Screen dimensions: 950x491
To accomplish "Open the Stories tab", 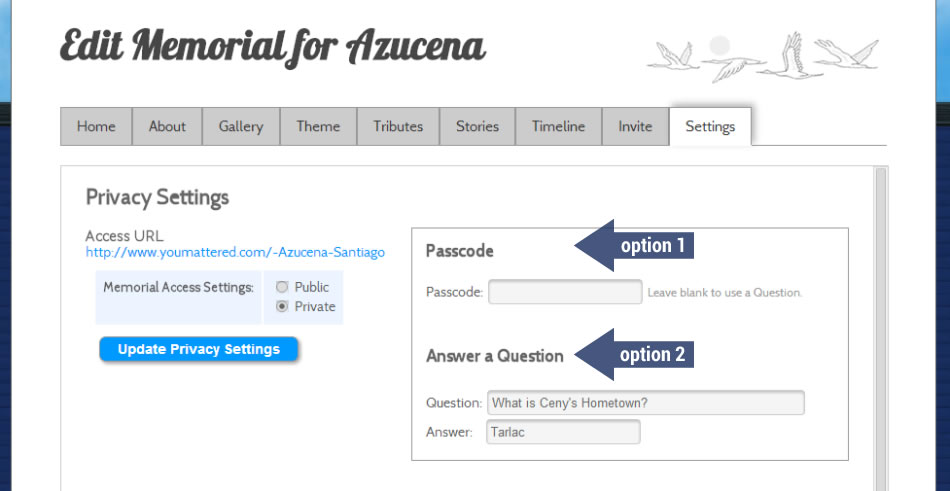I will click(x=477, y=127).
